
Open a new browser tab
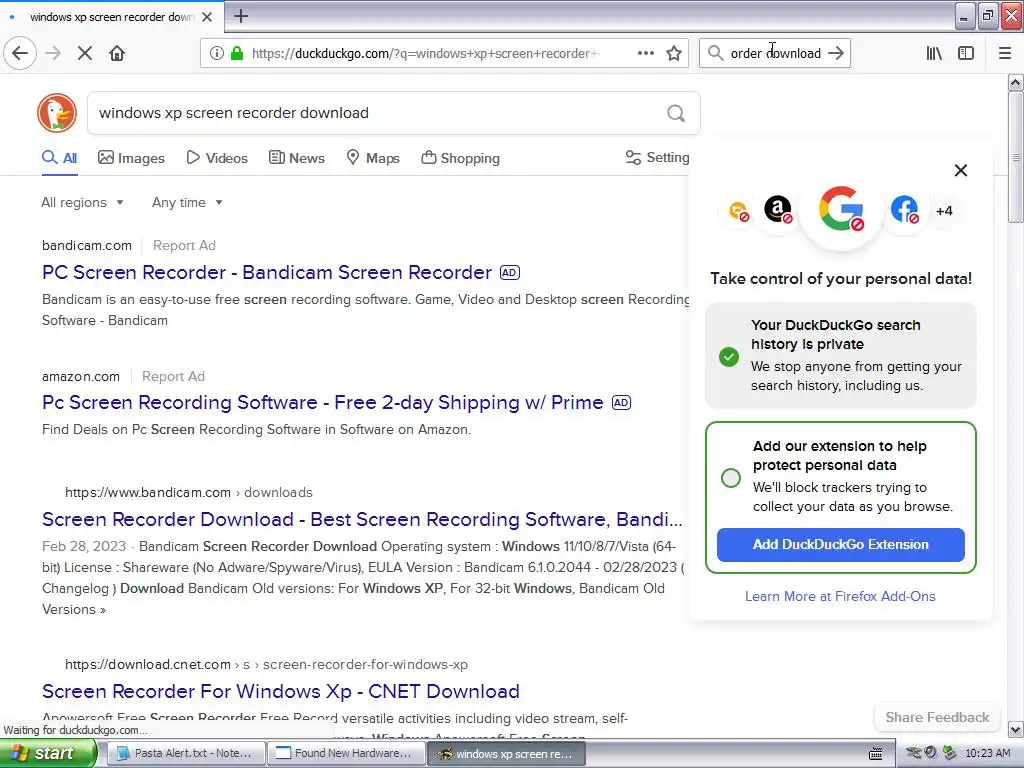click(240, 16)
